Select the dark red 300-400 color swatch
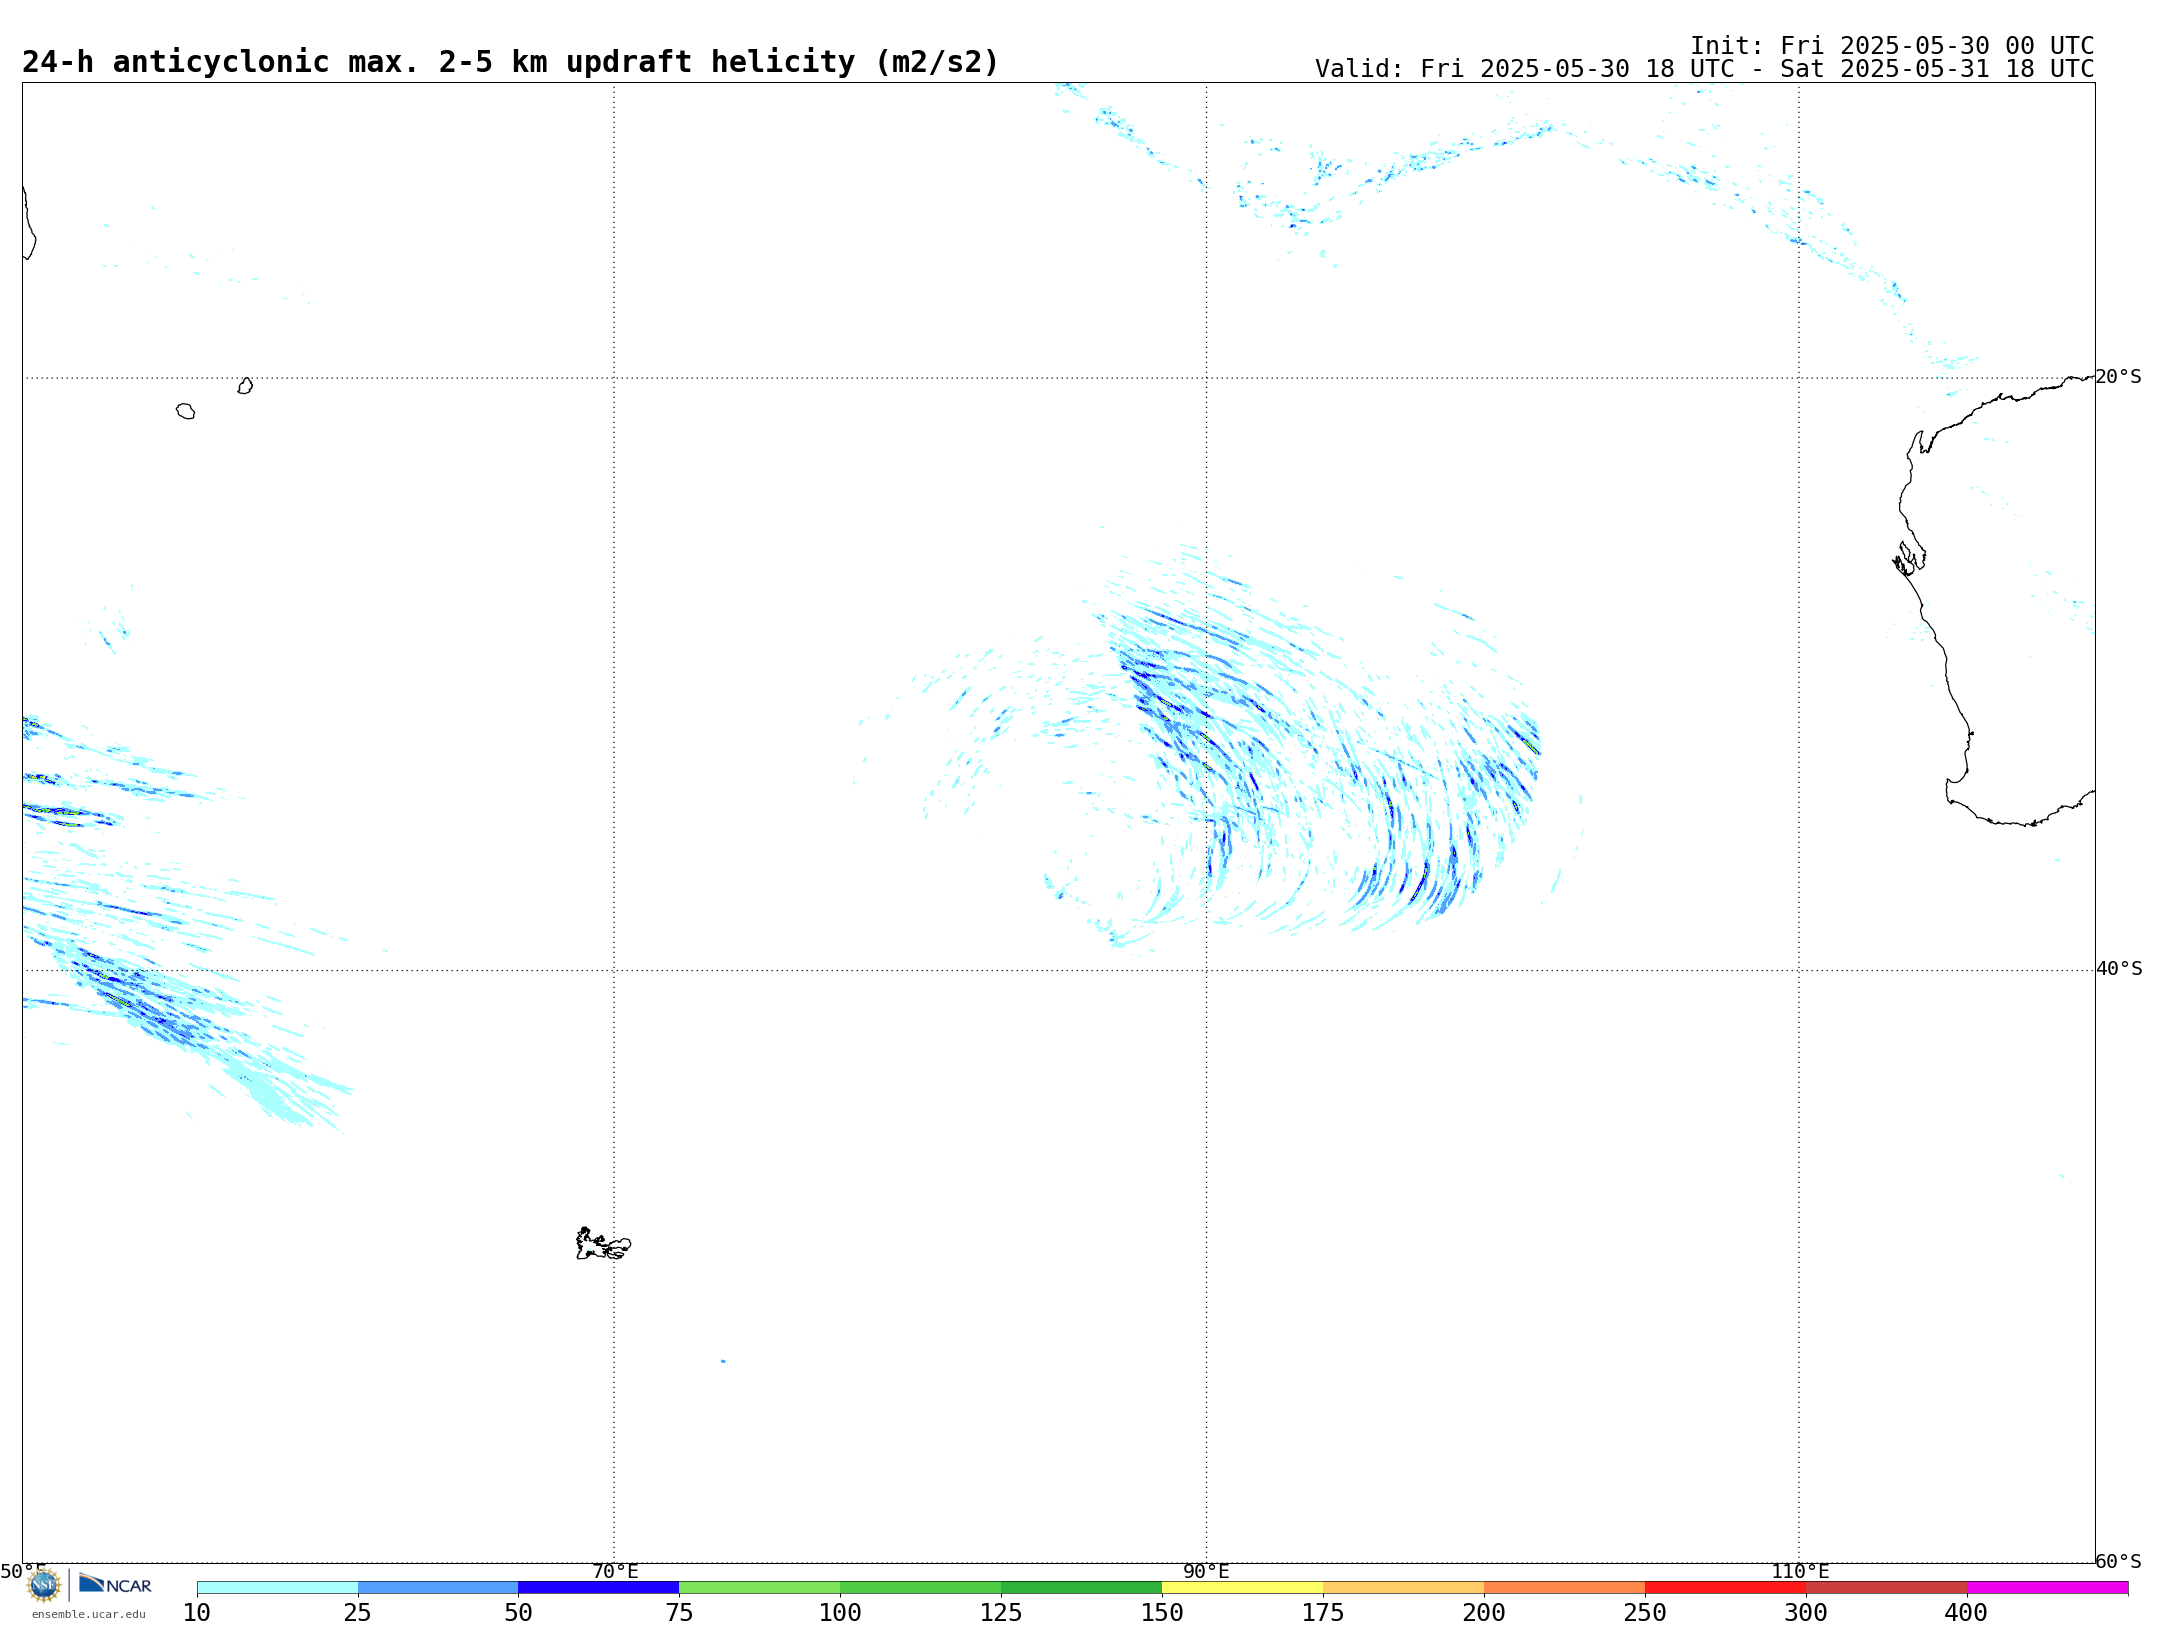 (1887, 1588)
